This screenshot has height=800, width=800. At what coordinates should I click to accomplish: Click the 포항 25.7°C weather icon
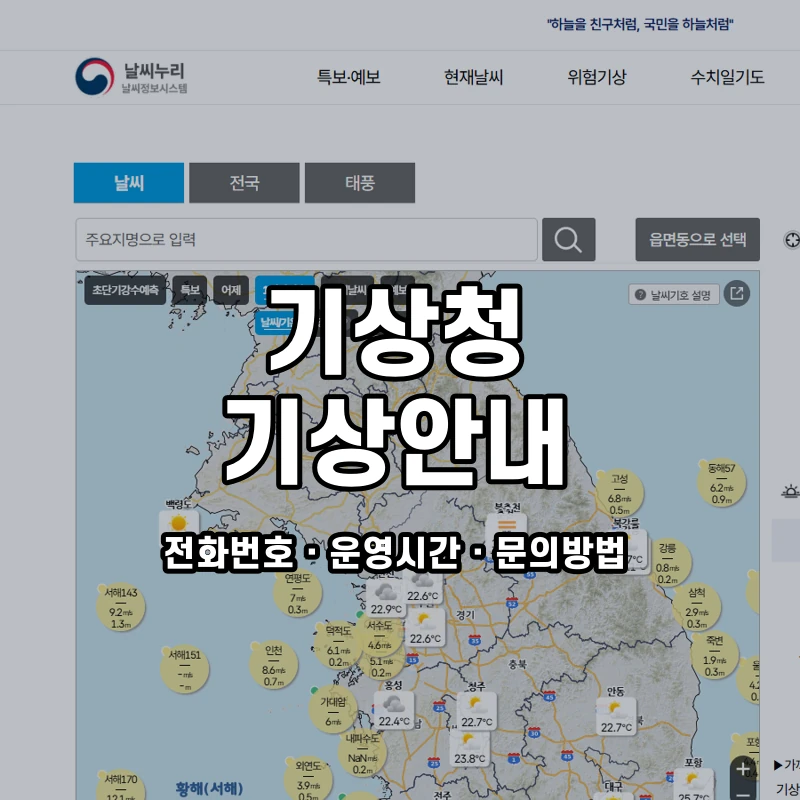[x=693, y=785]
